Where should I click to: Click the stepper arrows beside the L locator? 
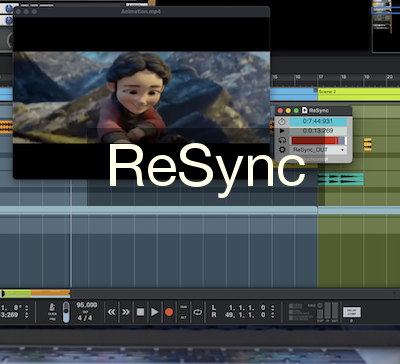(x=273, y=307)
